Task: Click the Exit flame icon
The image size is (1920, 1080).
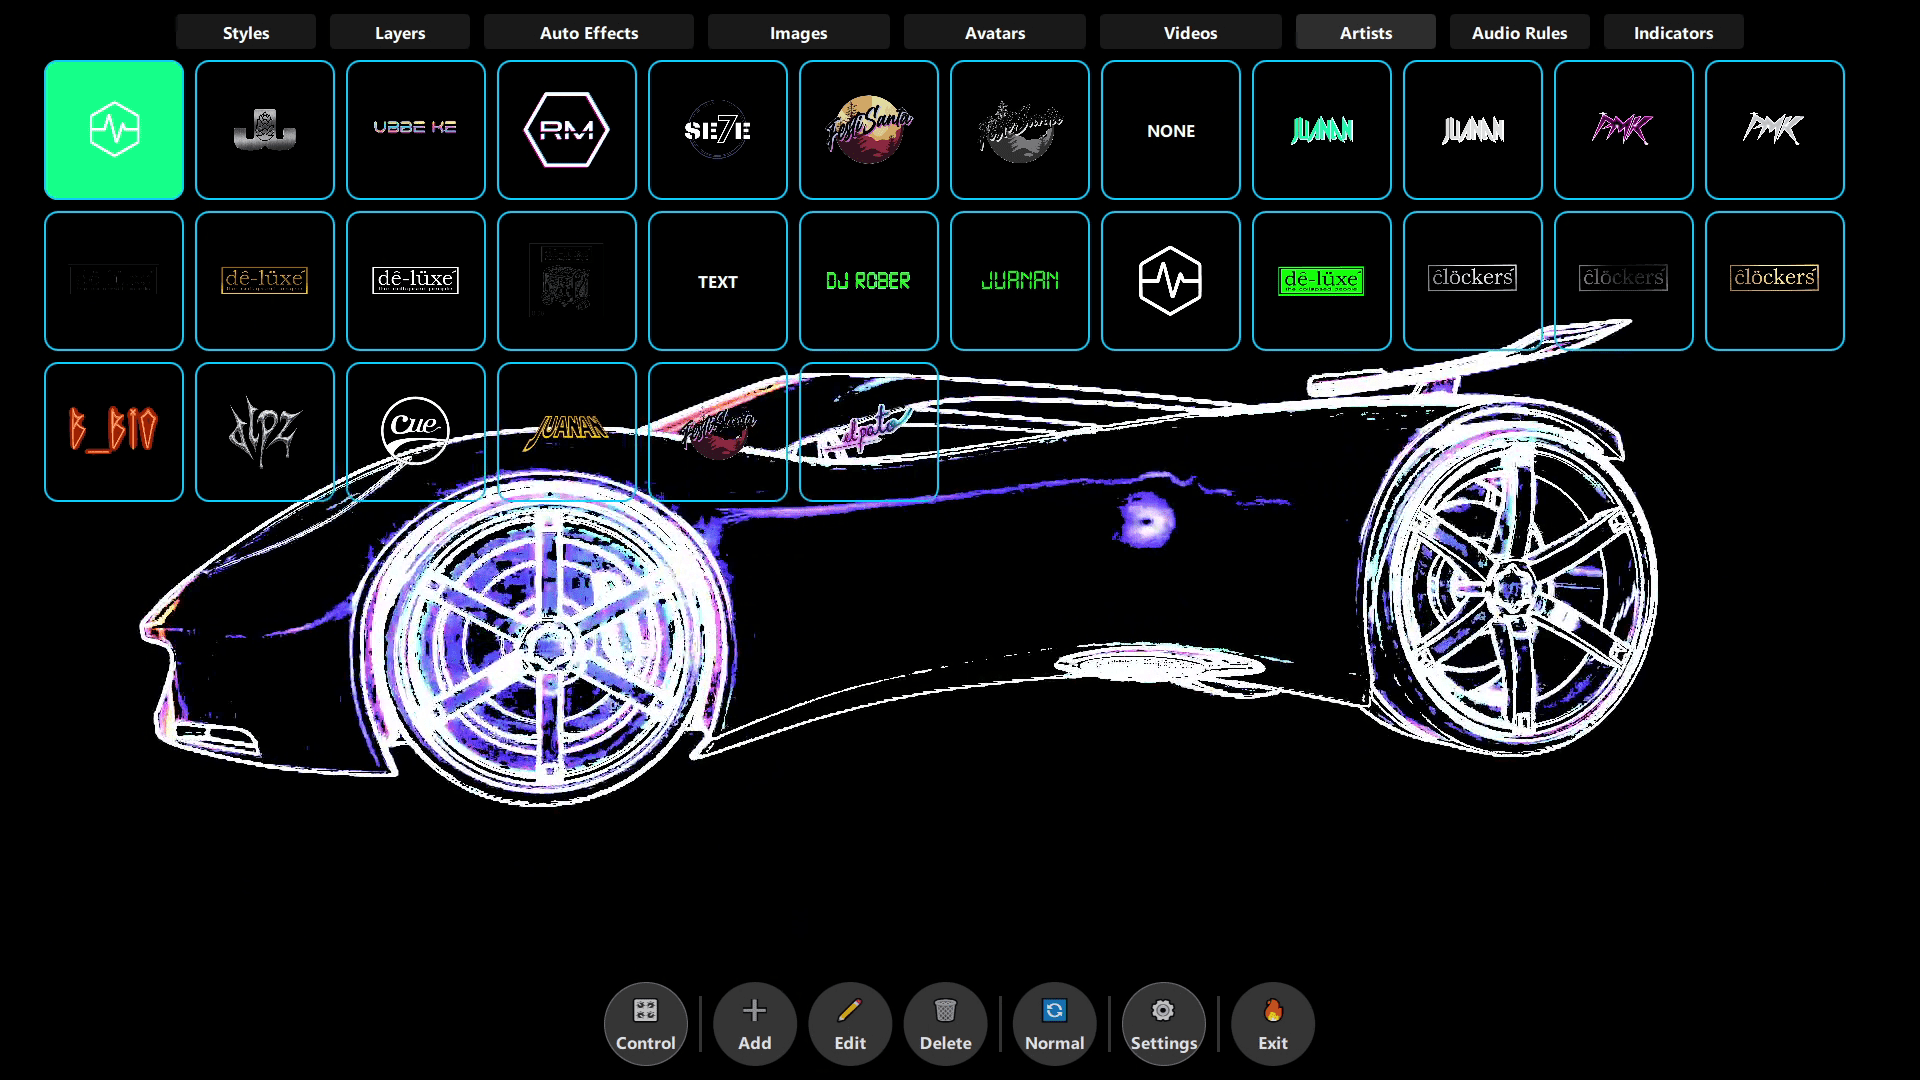Action: [1271, 1022]
